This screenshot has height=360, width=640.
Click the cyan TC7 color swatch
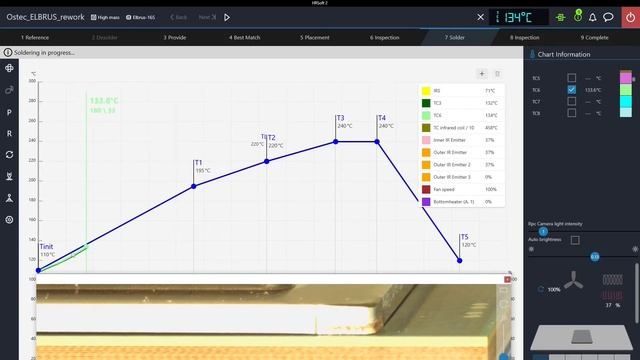(626, 101)
